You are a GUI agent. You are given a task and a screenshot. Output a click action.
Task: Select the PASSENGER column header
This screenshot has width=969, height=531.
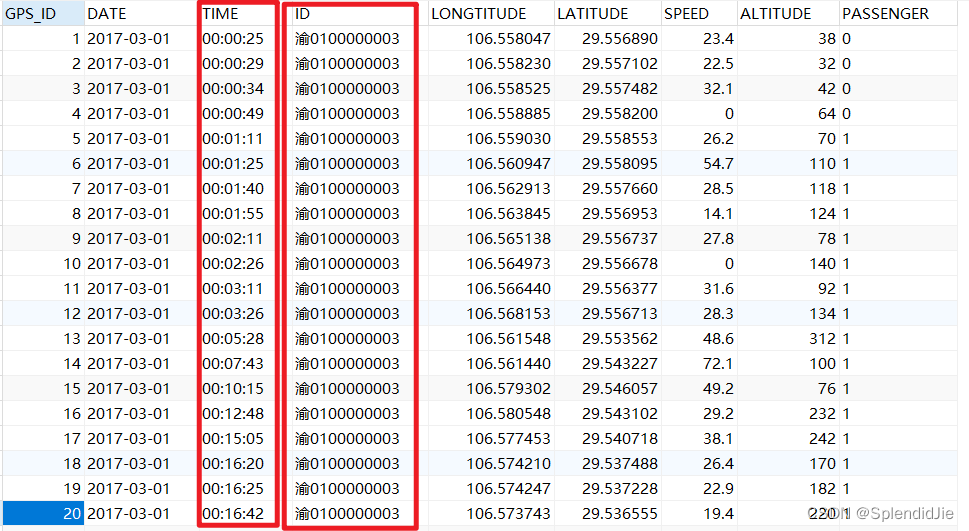point(898,14)
